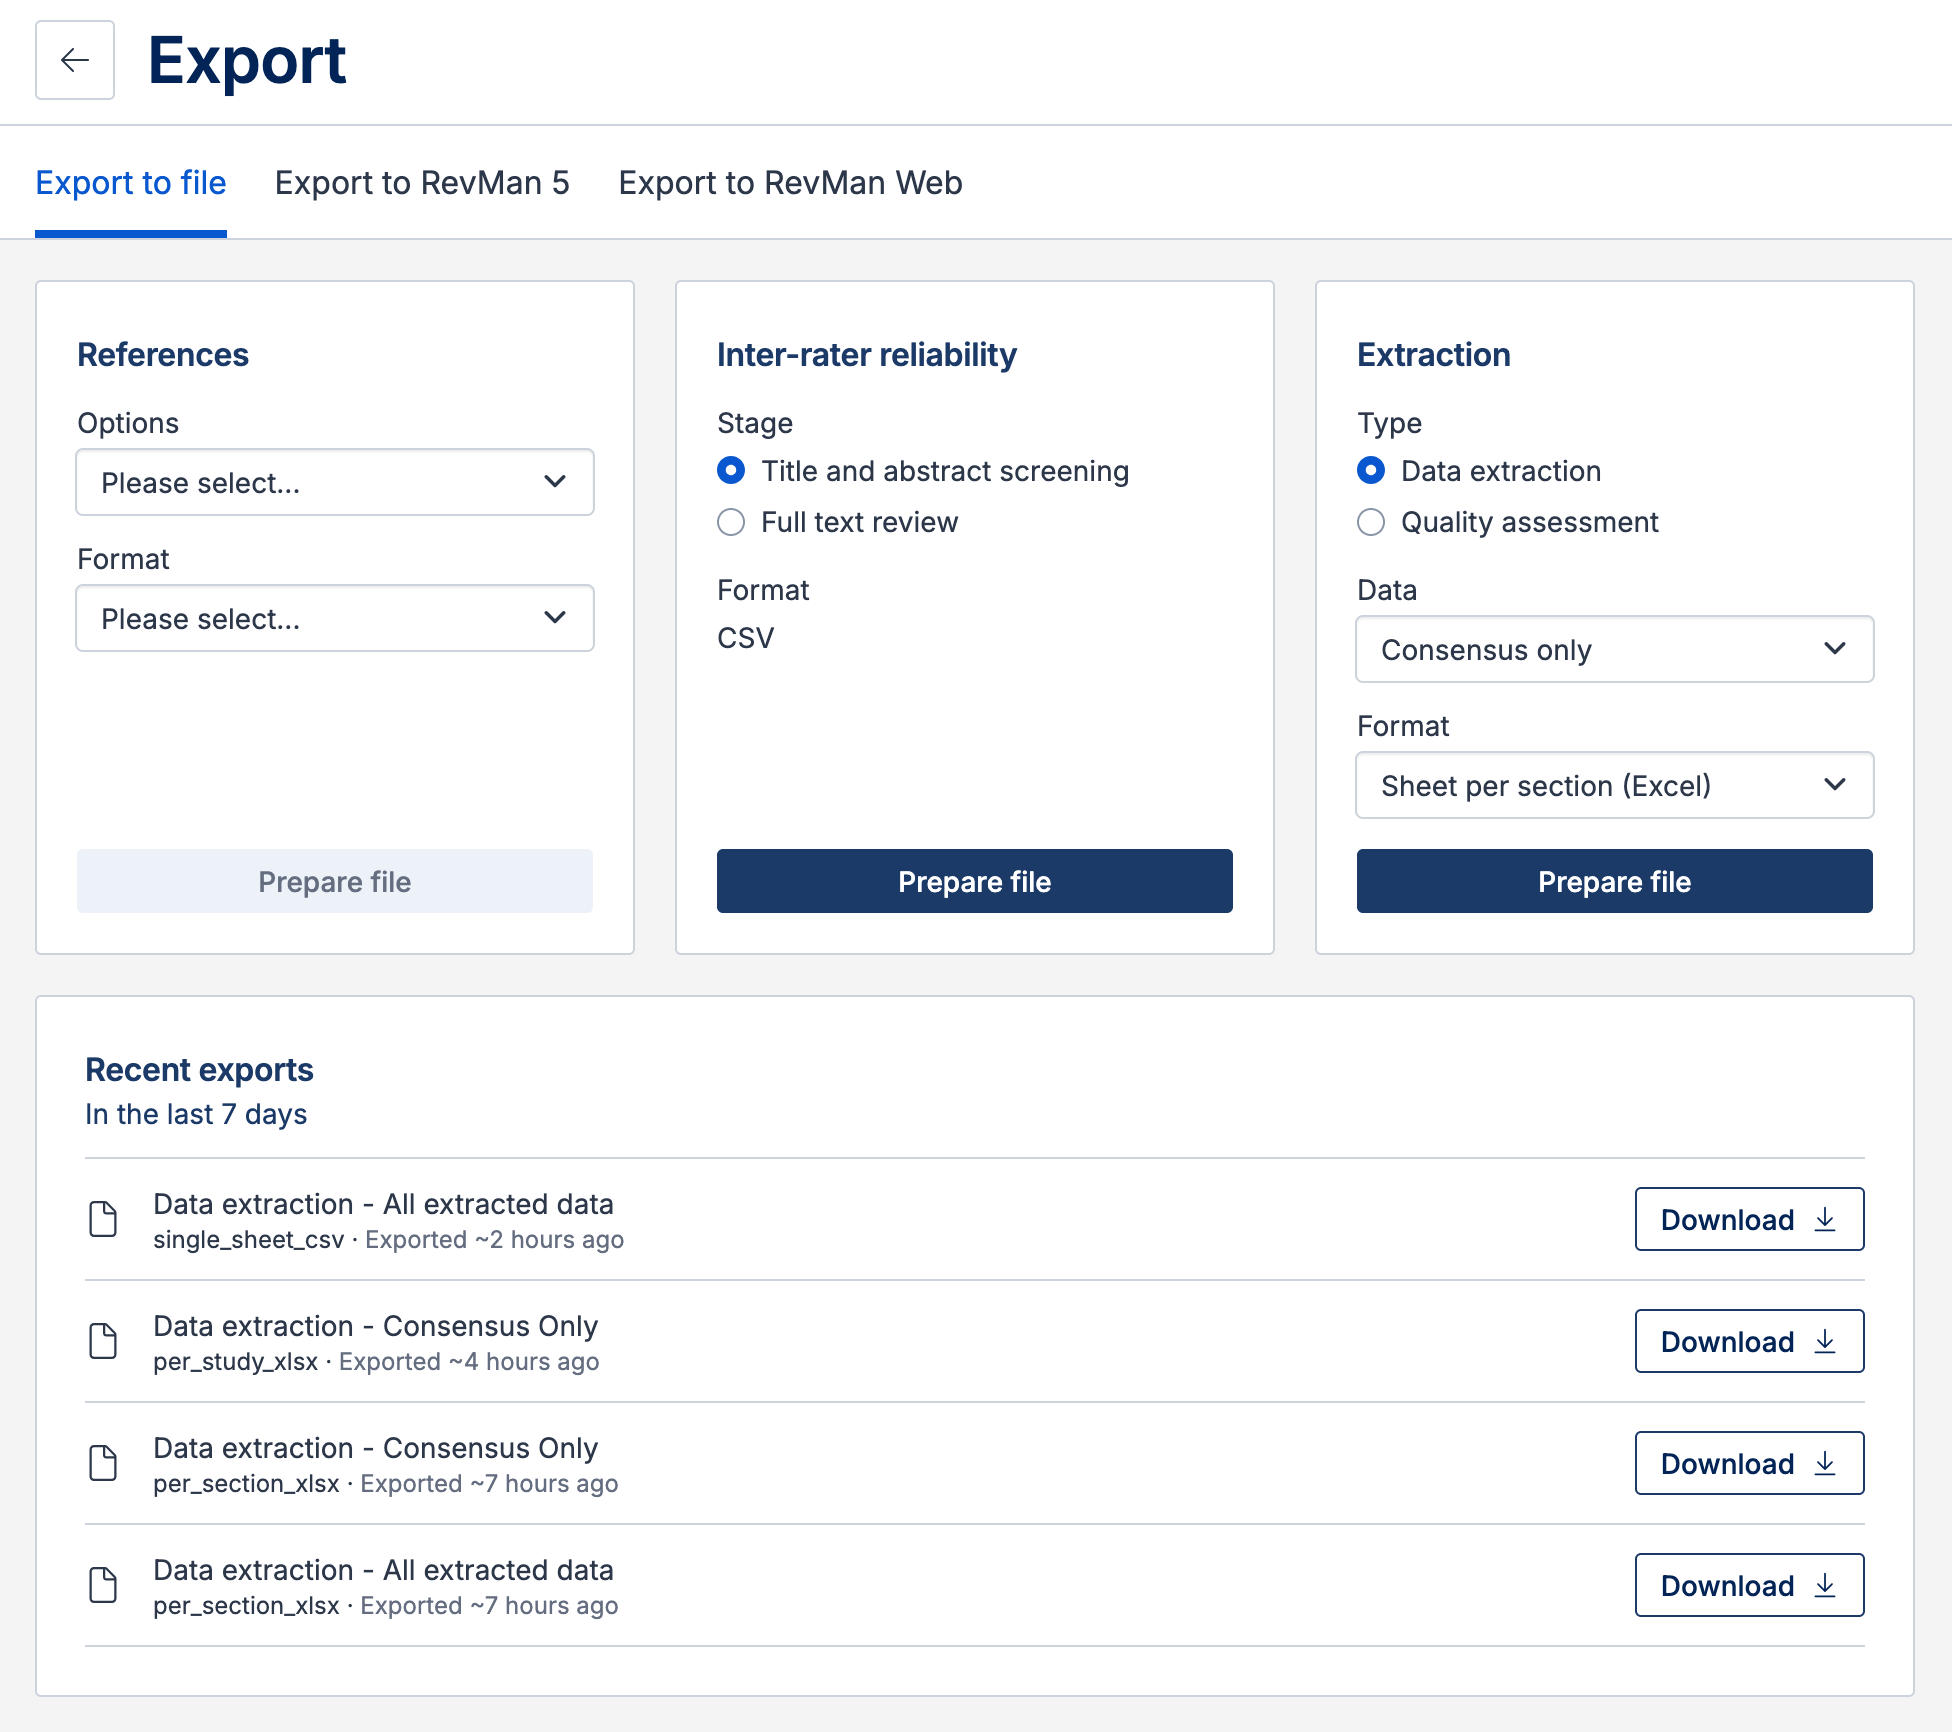1952x1732 pixels.
Task: Stay on the Export to file tab
Action: point(131,183)
